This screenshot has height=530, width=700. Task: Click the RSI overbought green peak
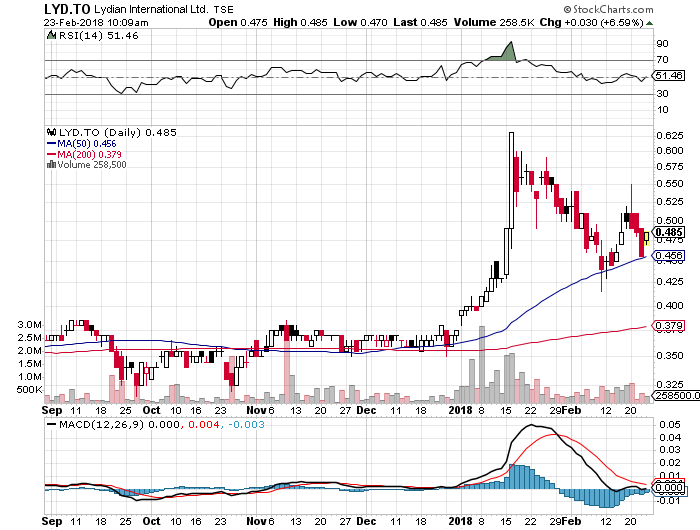(506, 52)
